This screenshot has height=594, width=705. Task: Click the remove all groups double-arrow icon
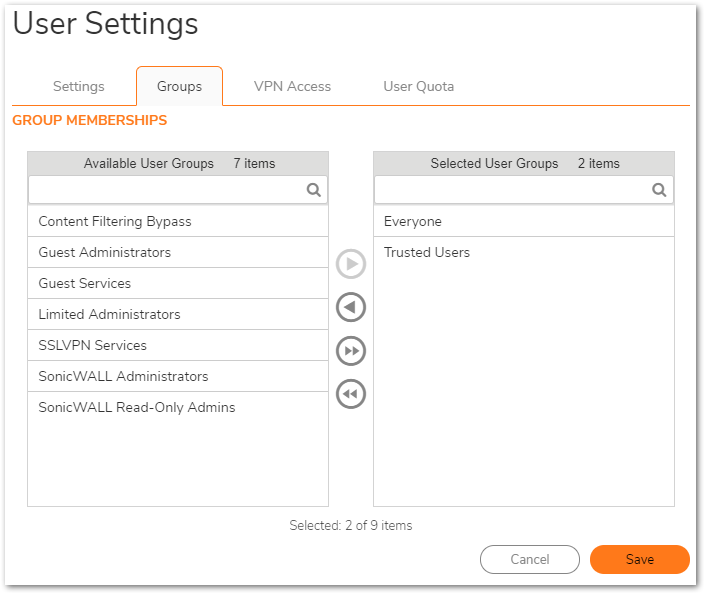coord(351,394)
